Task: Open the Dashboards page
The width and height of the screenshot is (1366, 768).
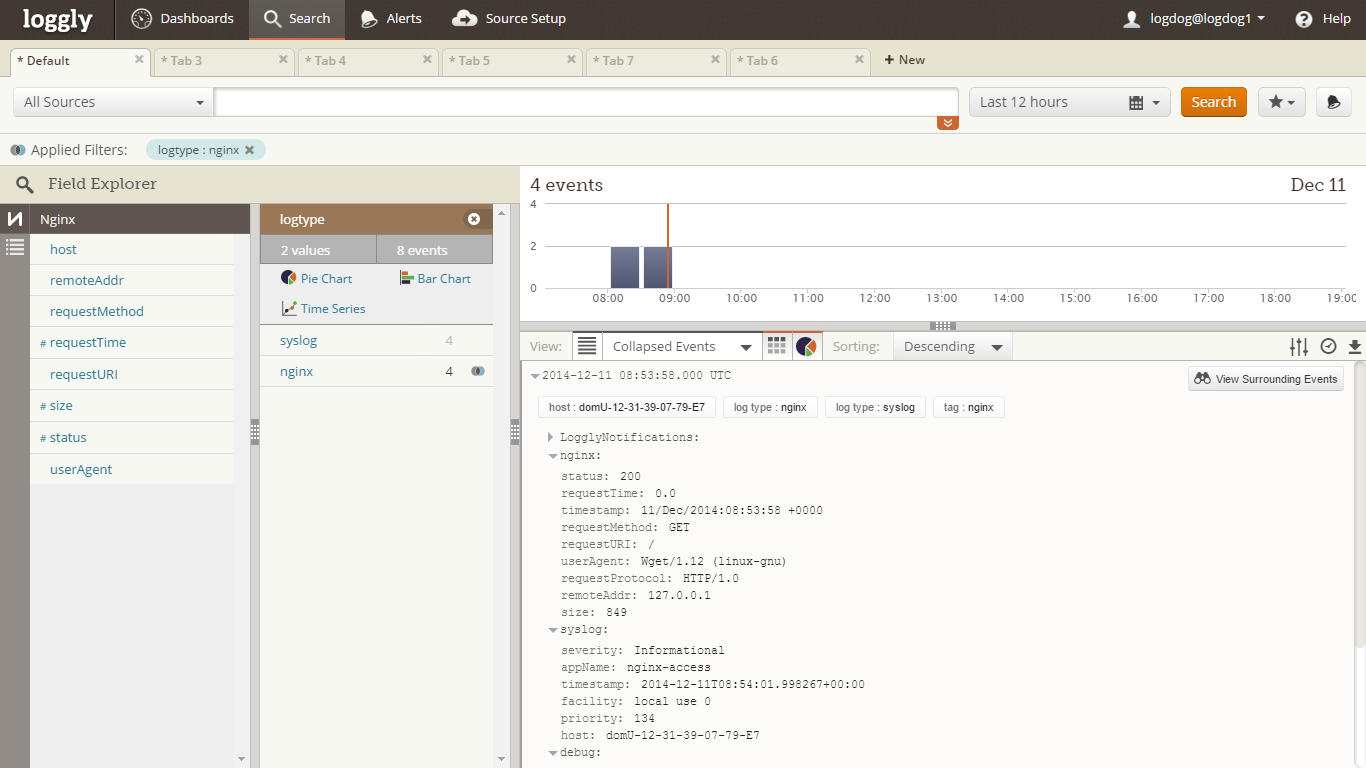Action: 182,19
